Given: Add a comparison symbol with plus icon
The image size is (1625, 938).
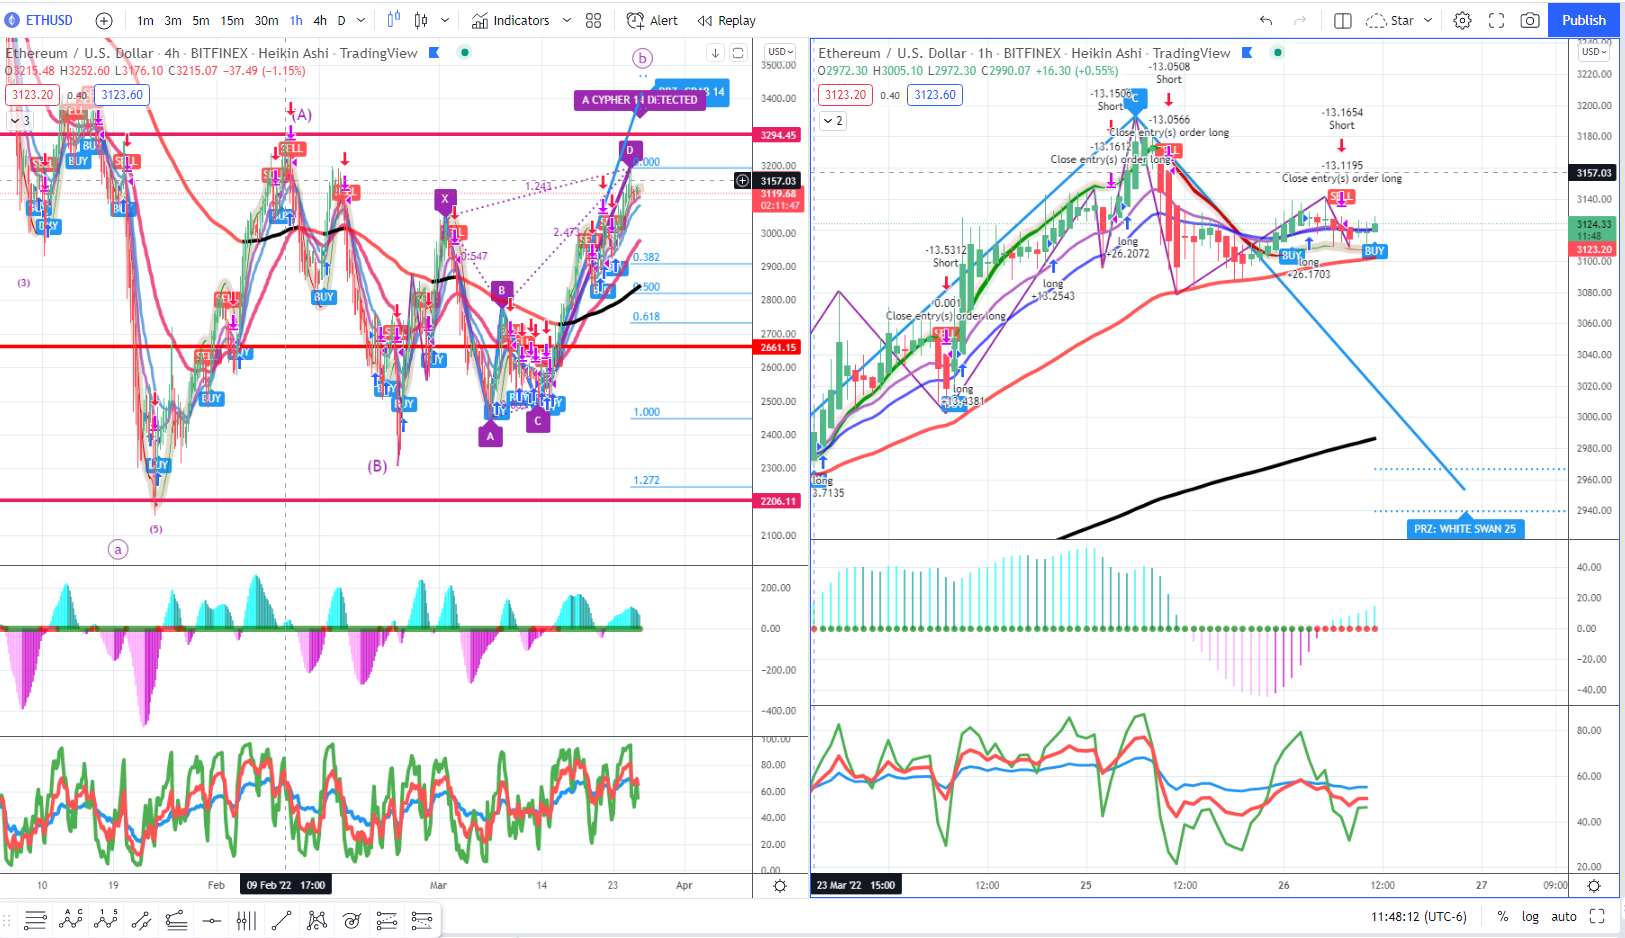Looking at the screenshot, I should click(104, 20).
